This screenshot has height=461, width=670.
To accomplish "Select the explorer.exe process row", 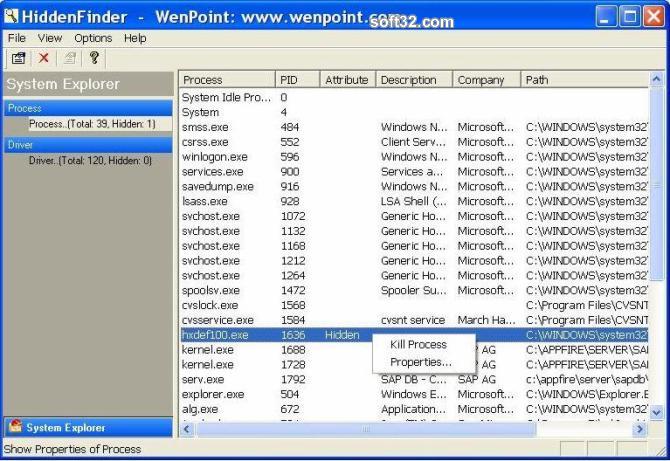I will click(212, 394).
